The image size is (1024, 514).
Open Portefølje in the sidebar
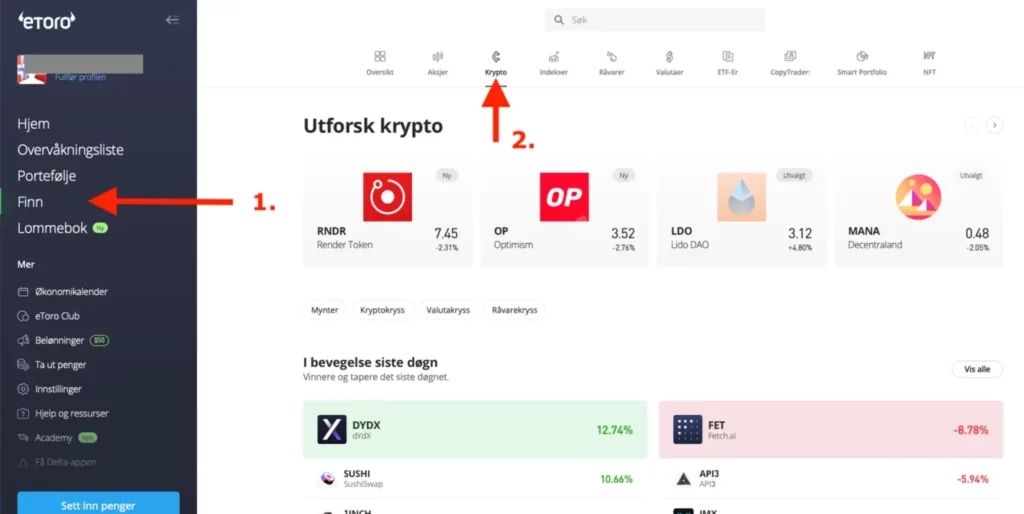[x=47, y=176]
